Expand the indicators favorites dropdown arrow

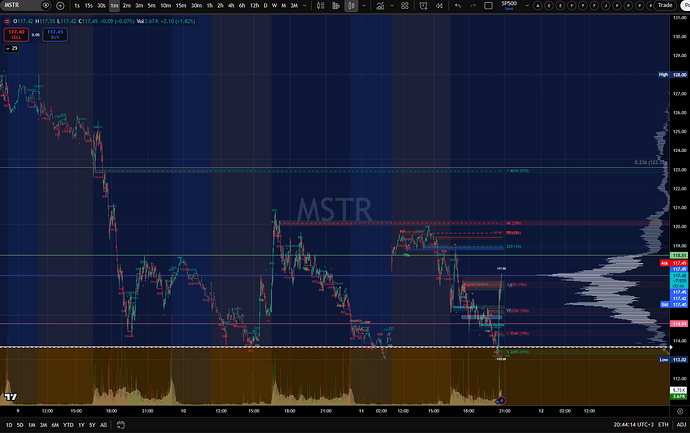392,6
